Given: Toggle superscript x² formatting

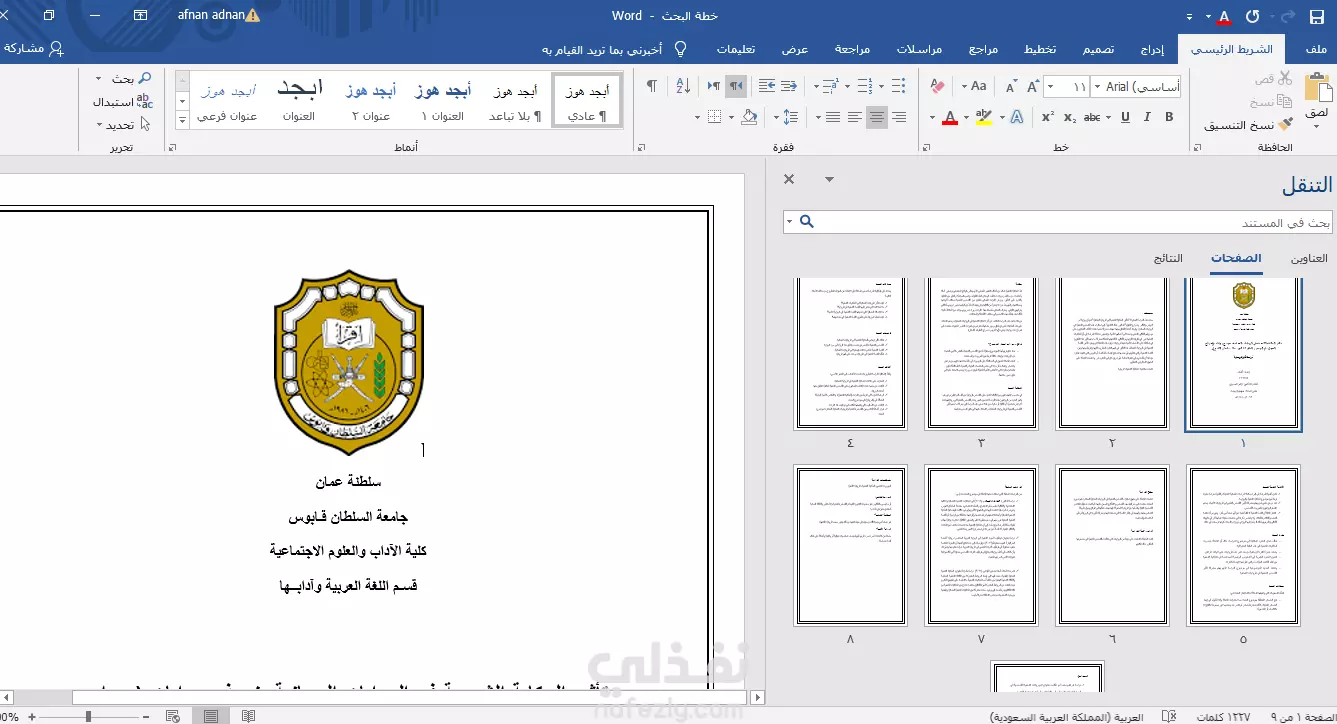Looking at the screenshot, I should click(1048, 117).
